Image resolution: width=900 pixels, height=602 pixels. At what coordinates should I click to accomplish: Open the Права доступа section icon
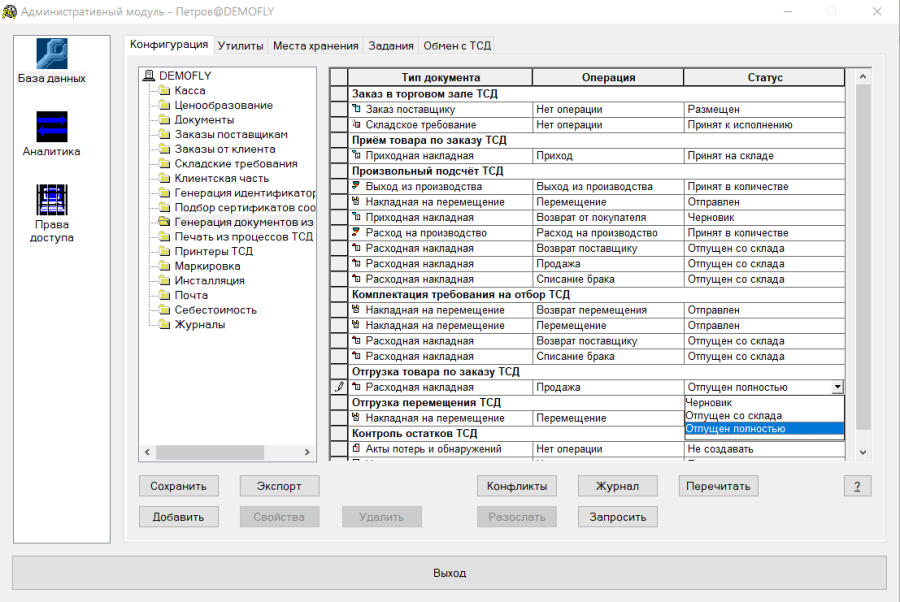tap(51, 199)
